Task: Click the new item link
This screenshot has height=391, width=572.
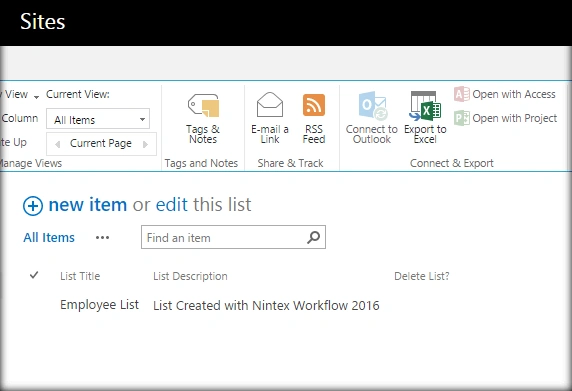Action: coord(88,204)
